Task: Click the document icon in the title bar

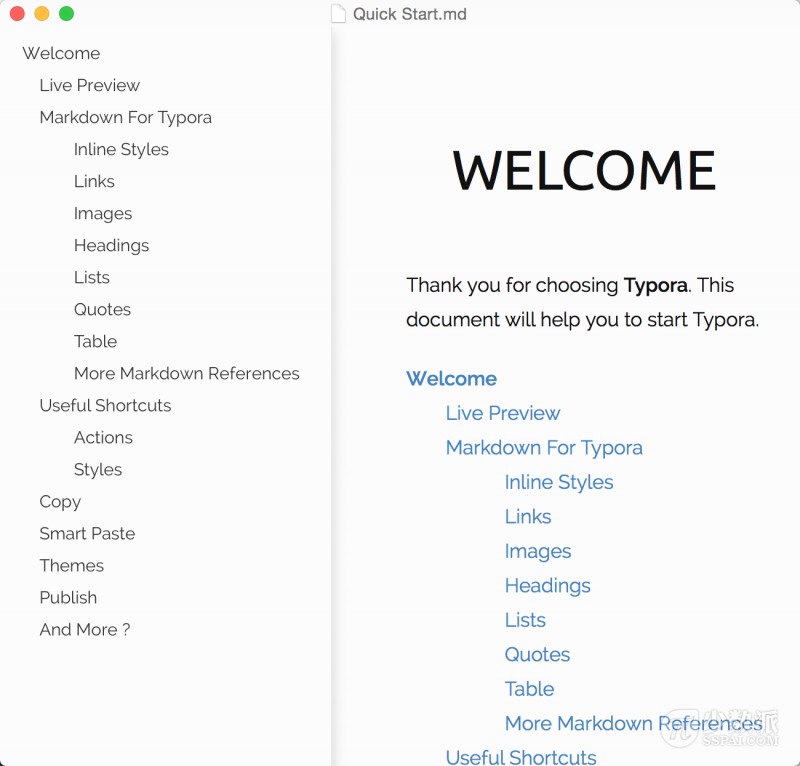Action: [x=338, y=14]
